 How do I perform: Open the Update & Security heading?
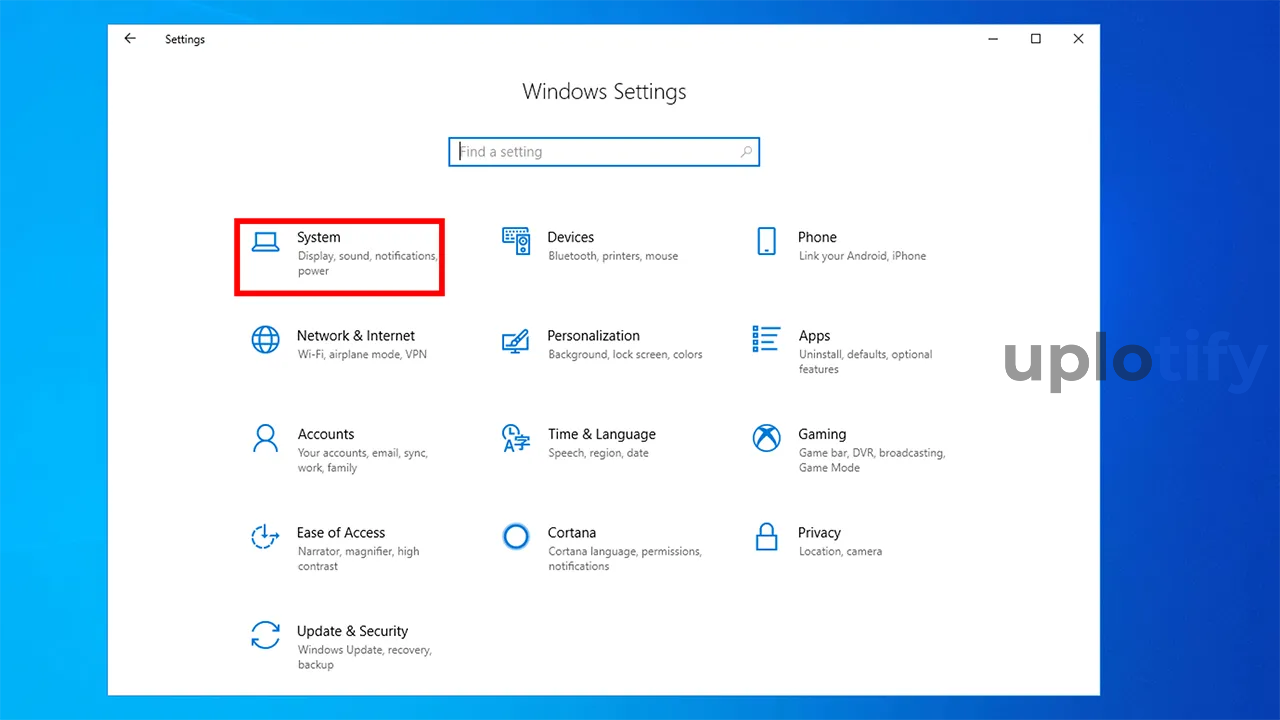click(x=353, y=631)
